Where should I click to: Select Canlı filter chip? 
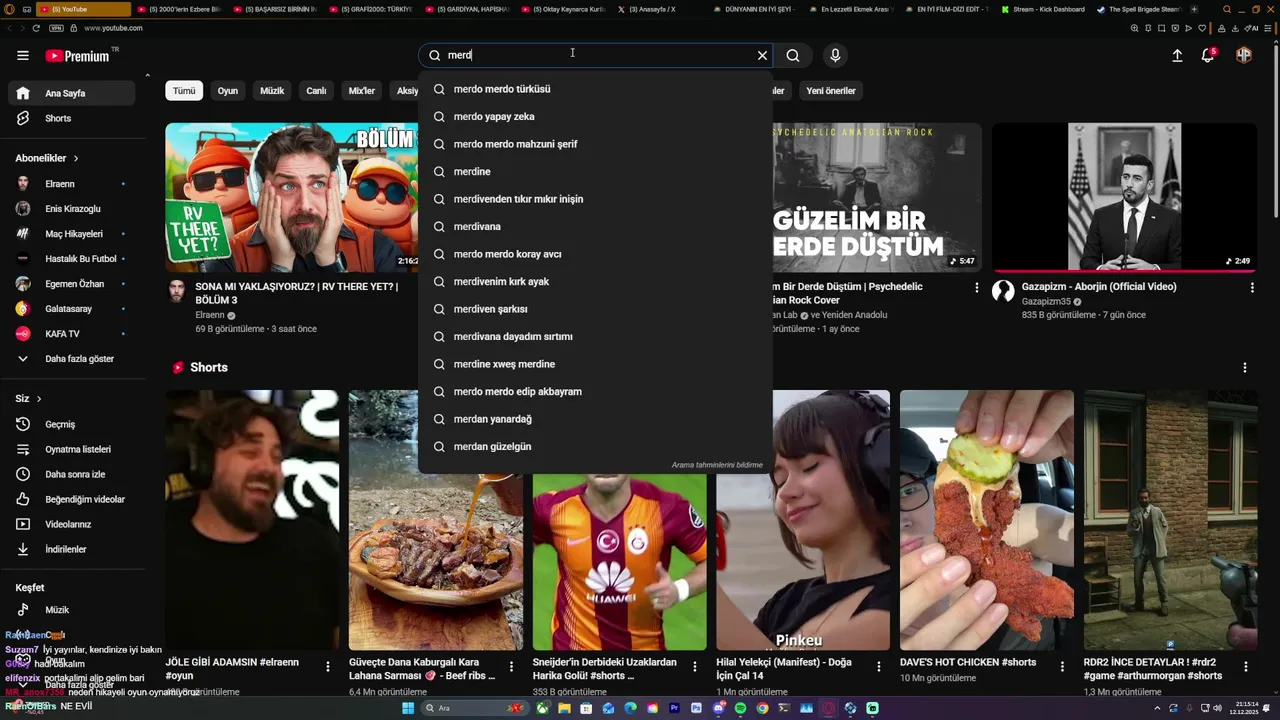coord(316,91)
